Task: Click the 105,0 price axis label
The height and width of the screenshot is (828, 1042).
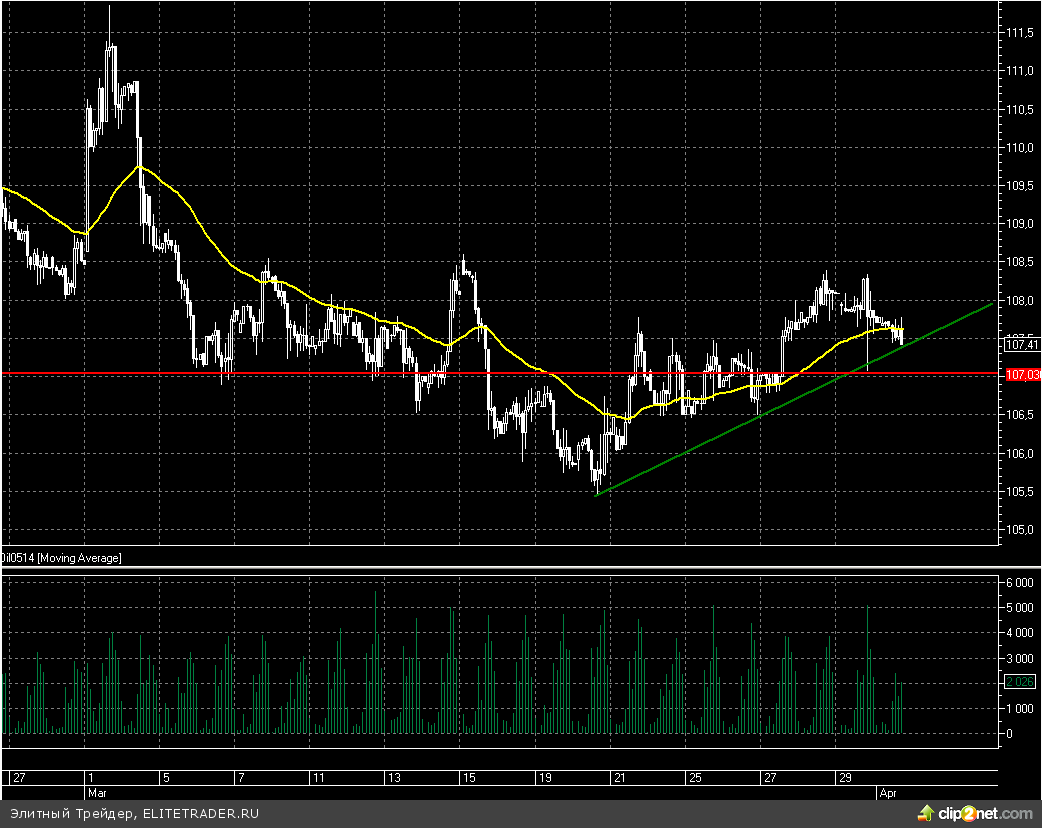Action: pyautogui.click(x=1020, y=530)
